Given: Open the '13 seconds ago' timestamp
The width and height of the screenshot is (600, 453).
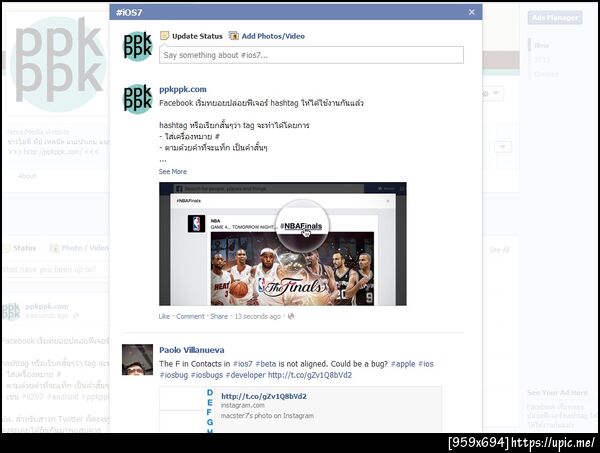Looking at the screenshot, I should [x=258, y=316].
